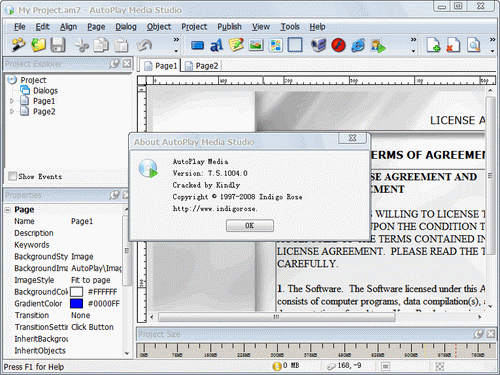Open the Publish menu

[229, 27]
